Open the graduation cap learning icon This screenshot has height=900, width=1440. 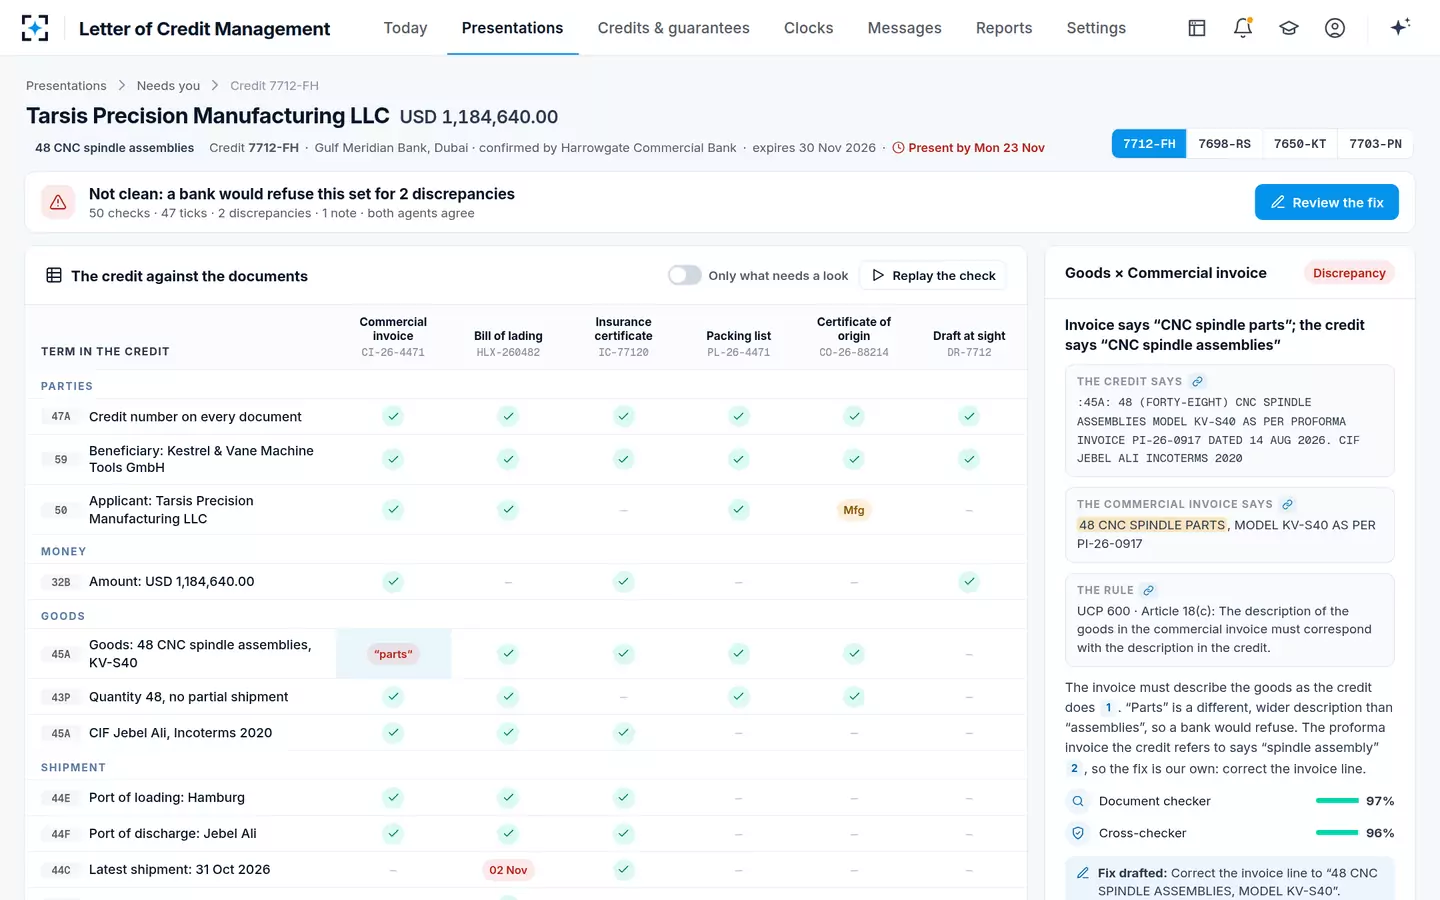pos(1289,28)
